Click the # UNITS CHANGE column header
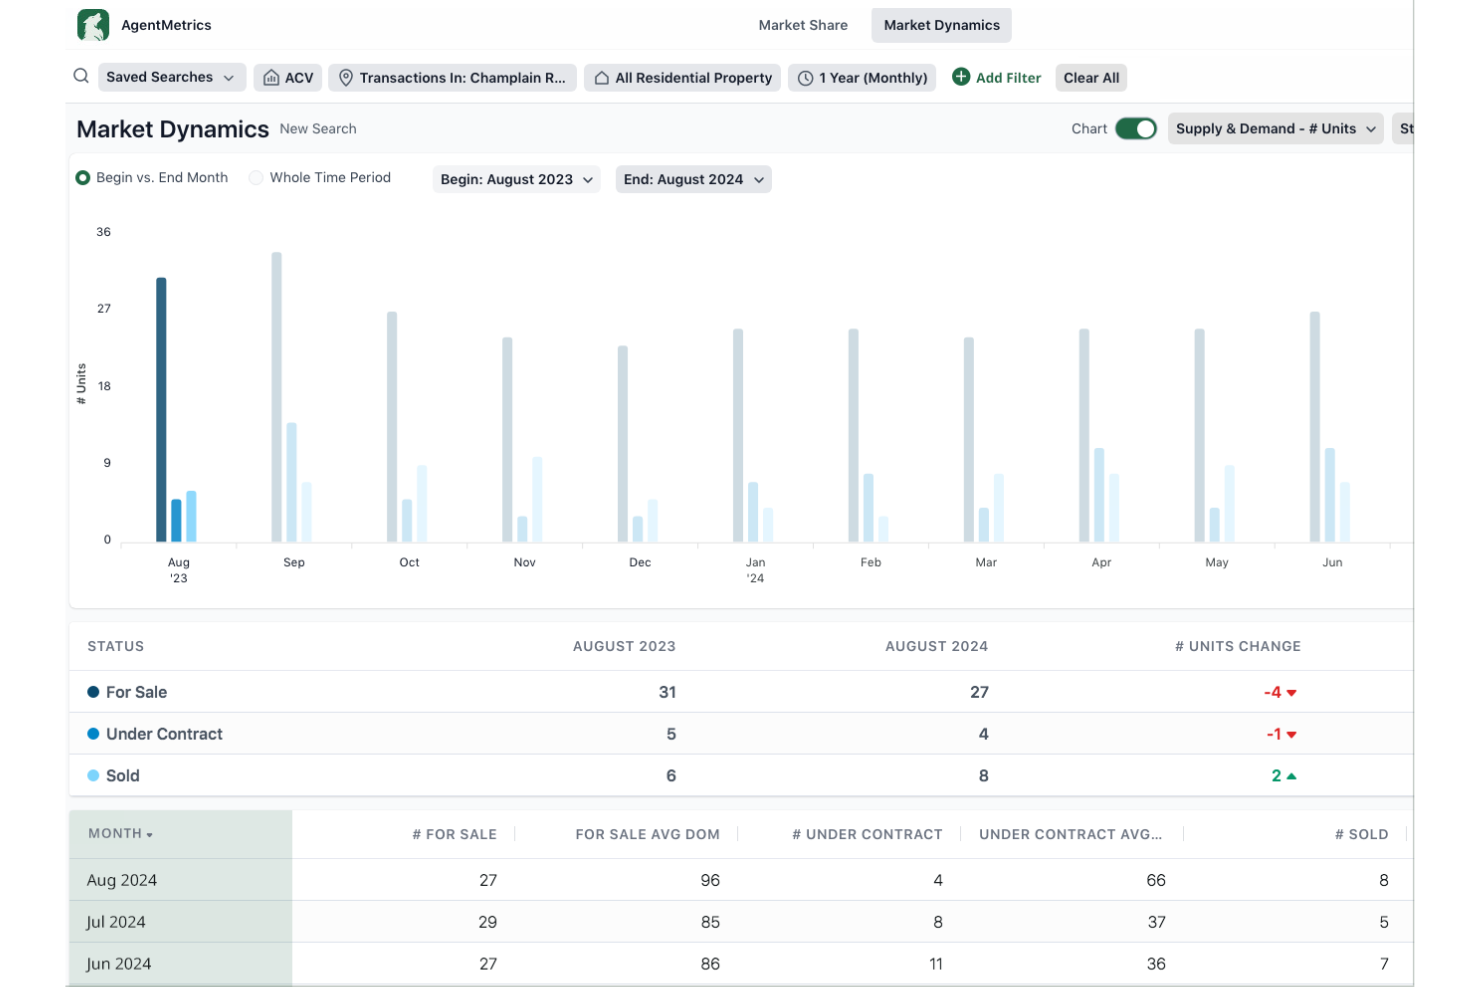Image resolution: width=1480 pixels, height=987 pixels. [1238, 647]
